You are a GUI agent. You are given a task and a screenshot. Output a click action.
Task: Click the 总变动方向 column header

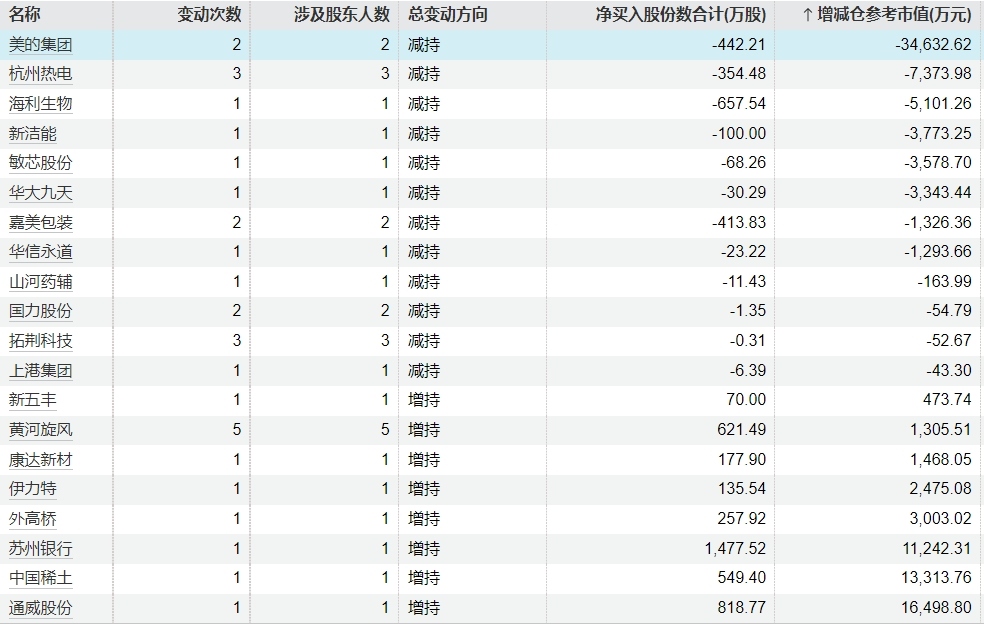pyautogui.click(x=448, y=15)
